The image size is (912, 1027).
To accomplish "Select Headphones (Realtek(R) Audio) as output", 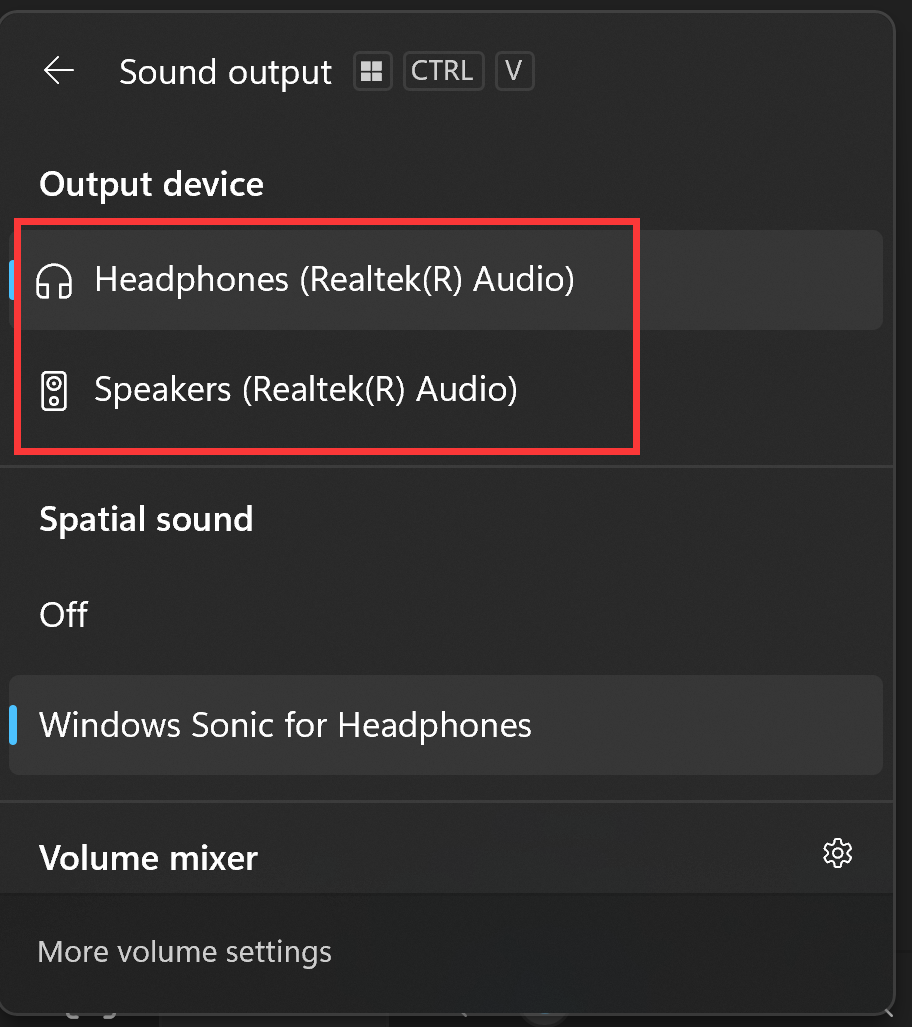I will pos(446,280).
